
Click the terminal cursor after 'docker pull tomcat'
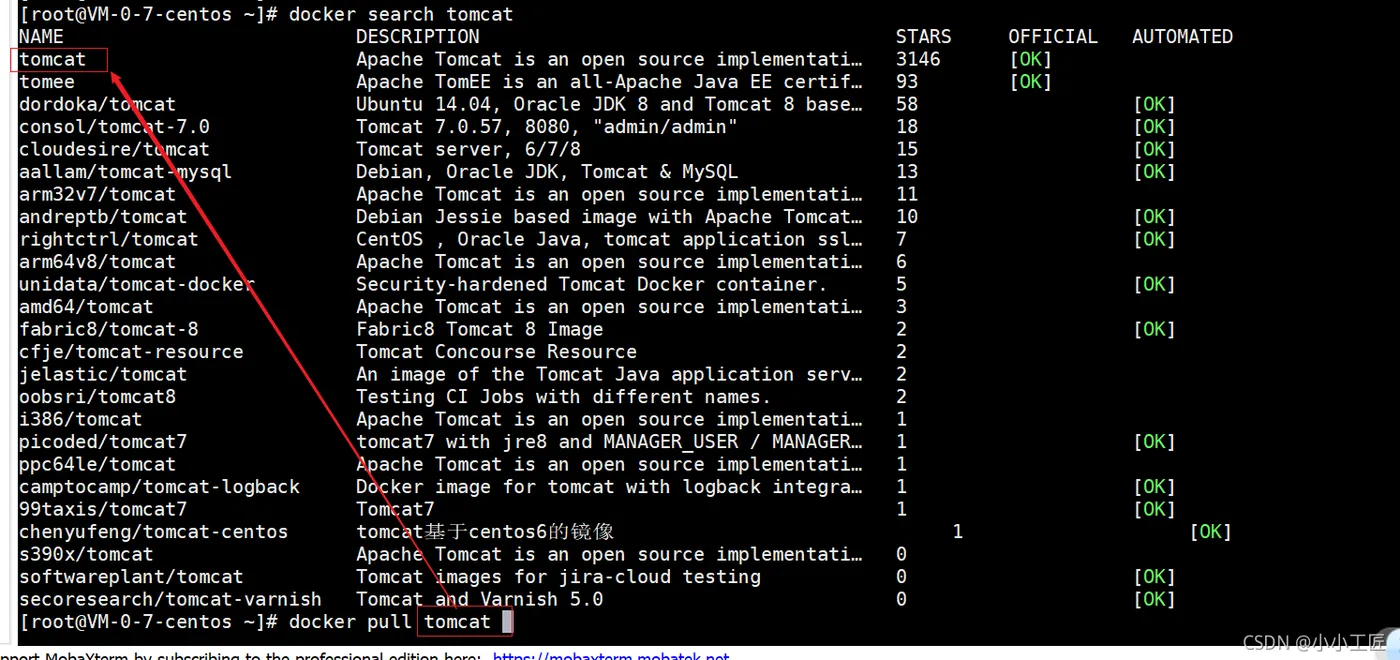coord(507,622)
